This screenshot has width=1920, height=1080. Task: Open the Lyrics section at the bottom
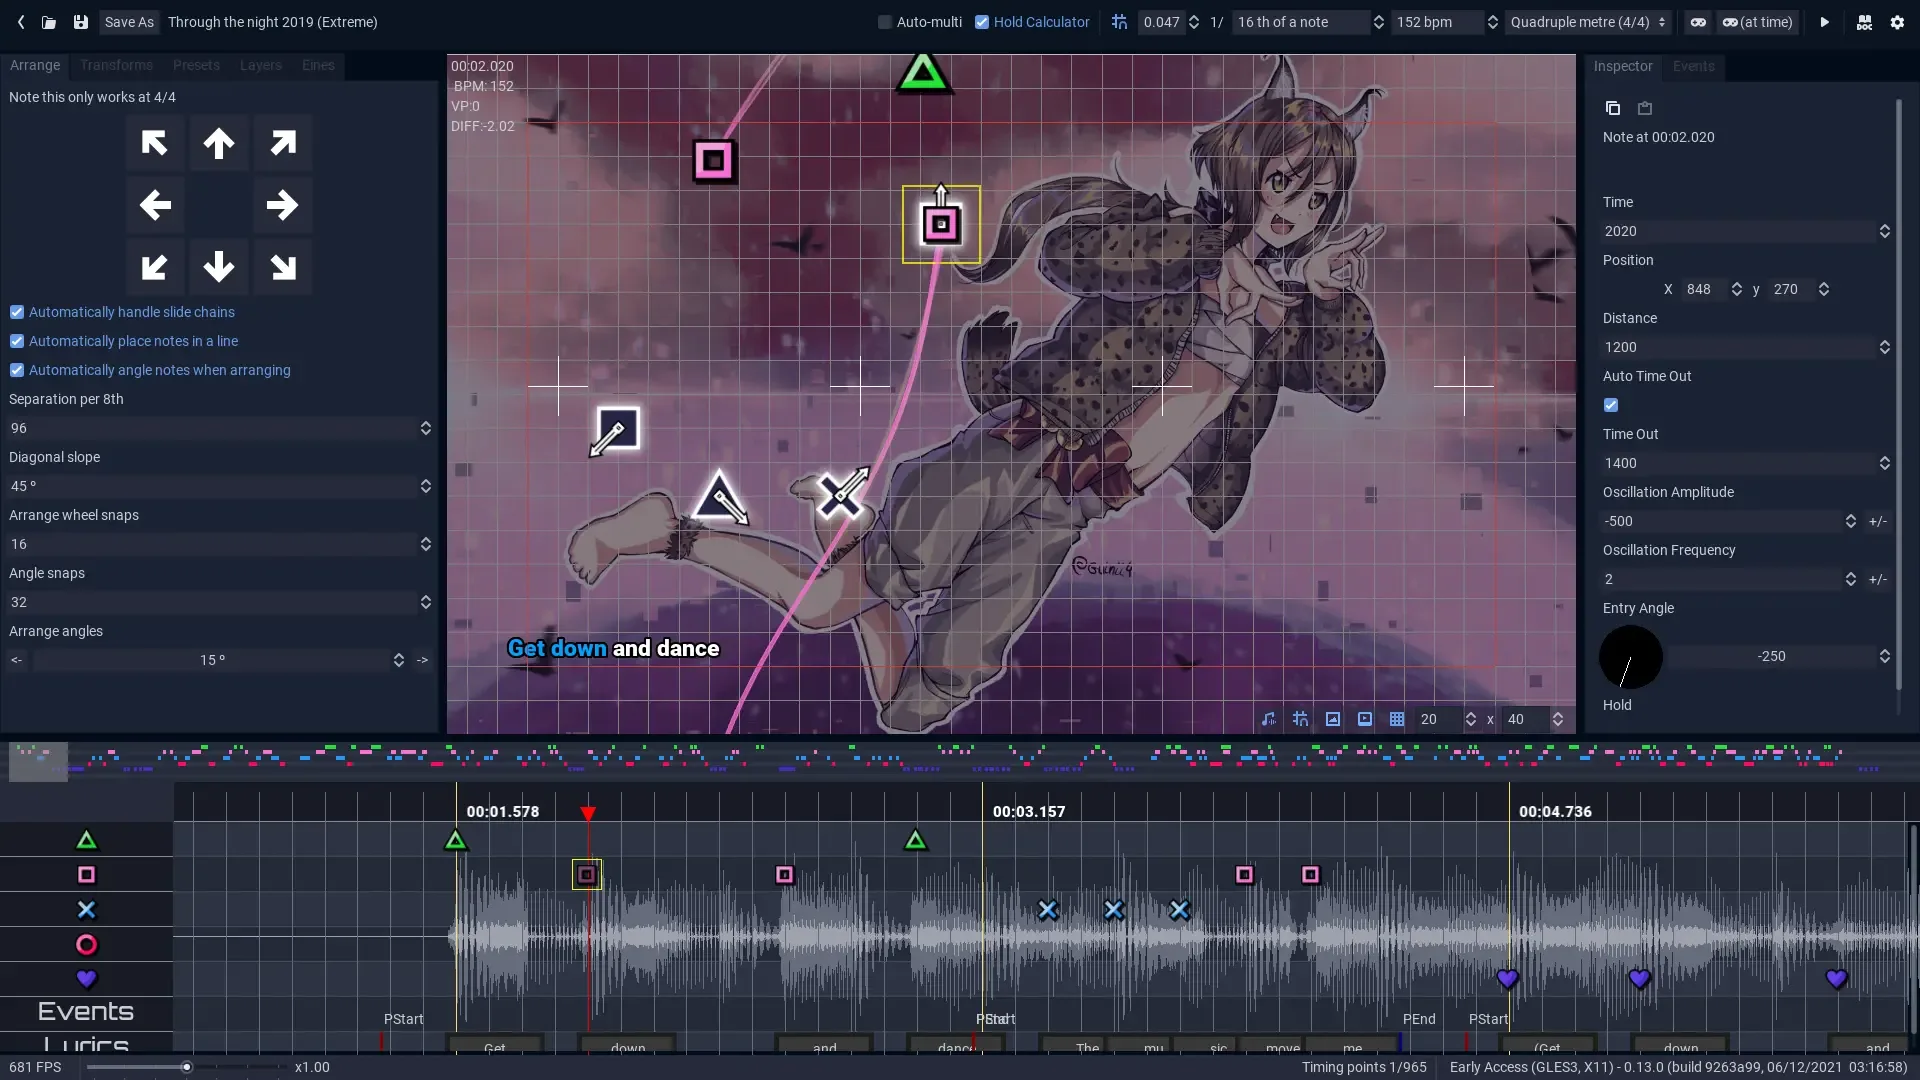(x=86, y=1047)
